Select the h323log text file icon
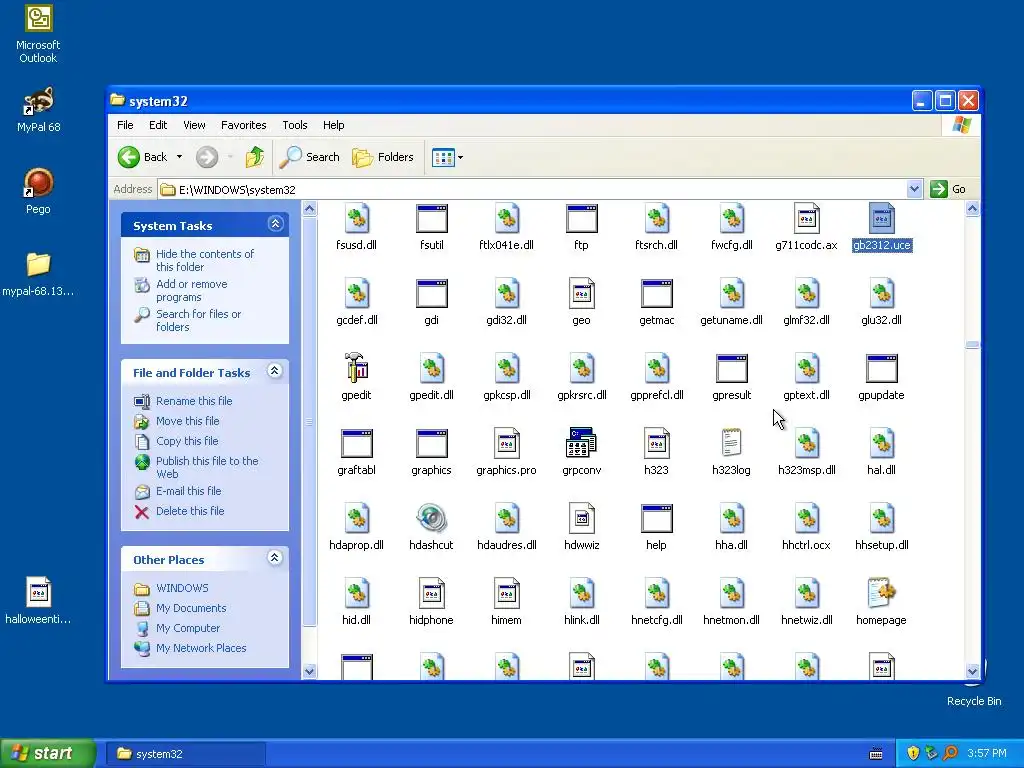The image size is (1024, 768). (x=731, y=443)
